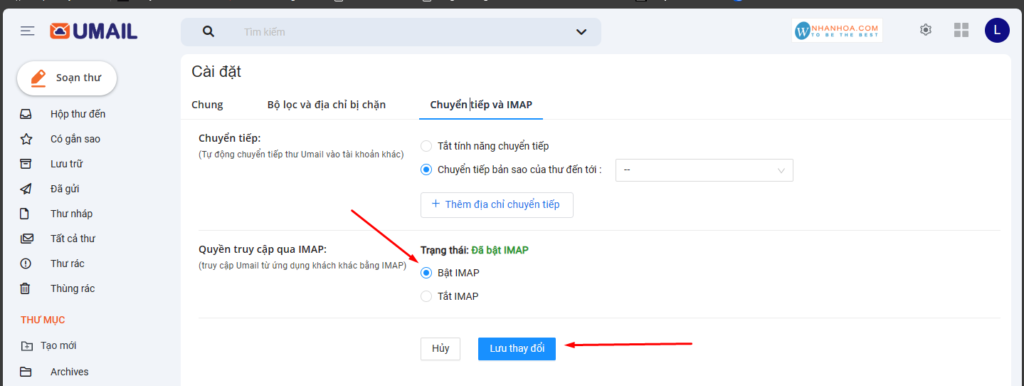
Task: Click the paper plane icon for Đã gửi
Action: click(26, 189)
